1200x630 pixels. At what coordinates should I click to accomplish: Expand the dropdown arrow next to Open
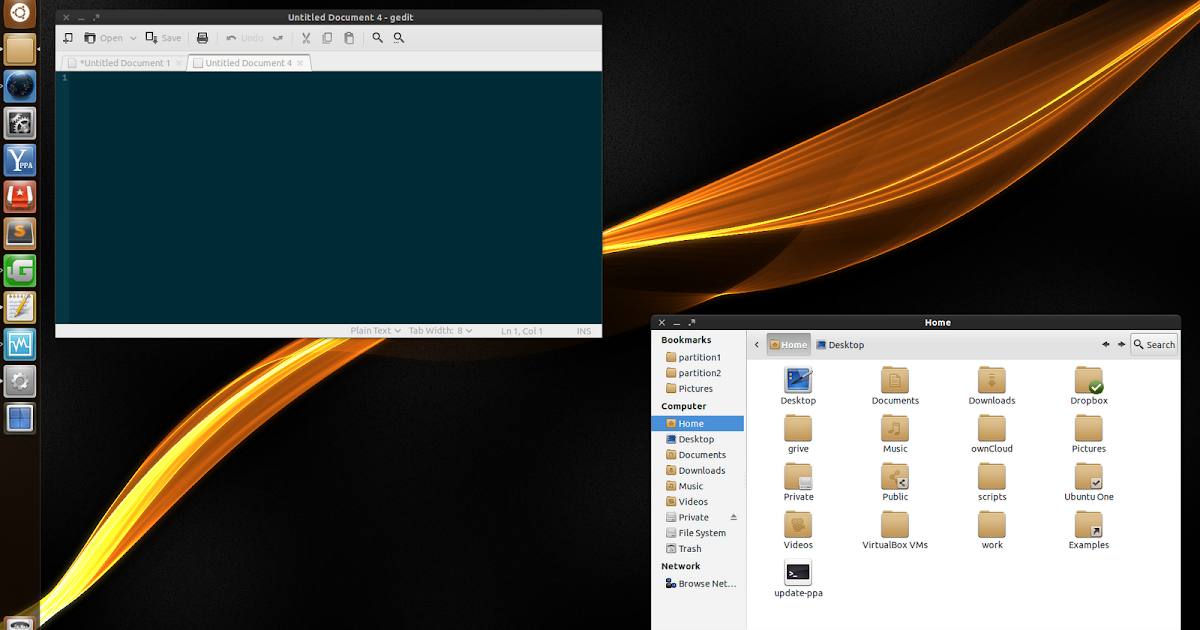click(133, 37)
